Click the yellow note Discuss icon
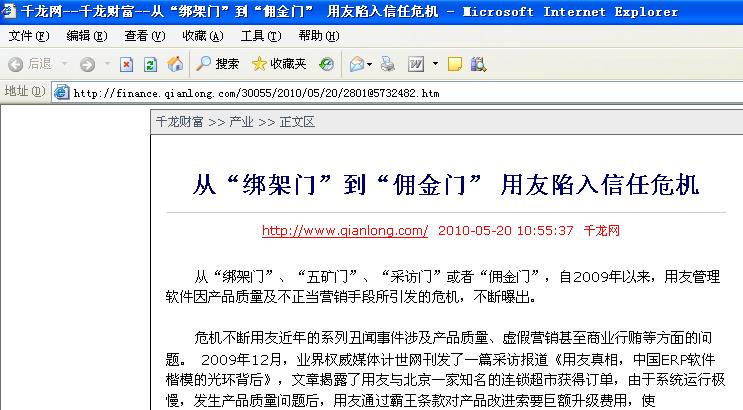Image resolution: width=743 pixels, height=410 pixels. [x=454, y=64]
